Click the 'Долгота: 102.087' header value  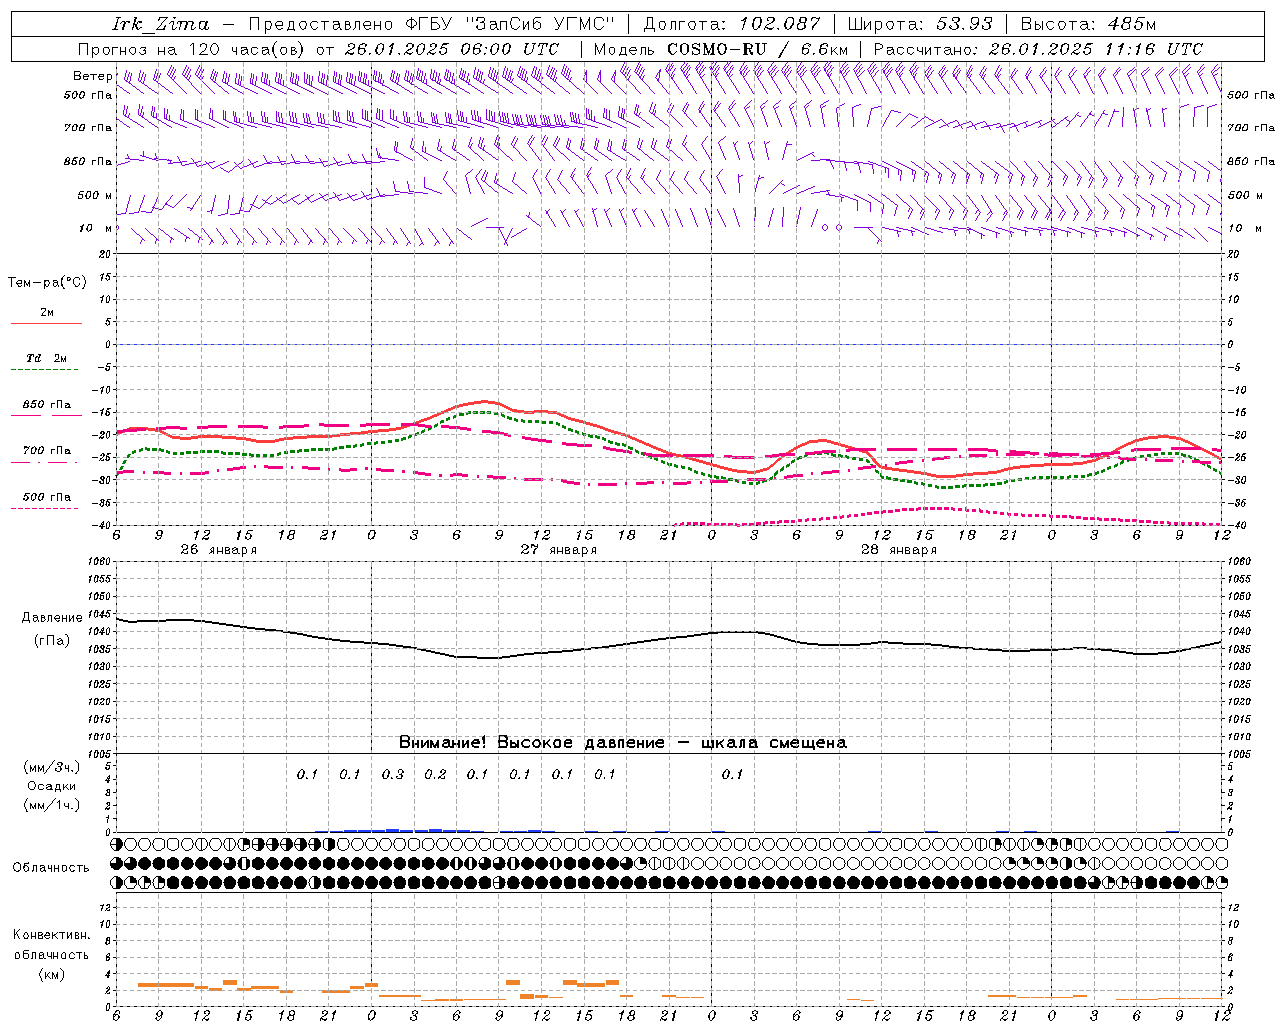click(x=731, y=24)
